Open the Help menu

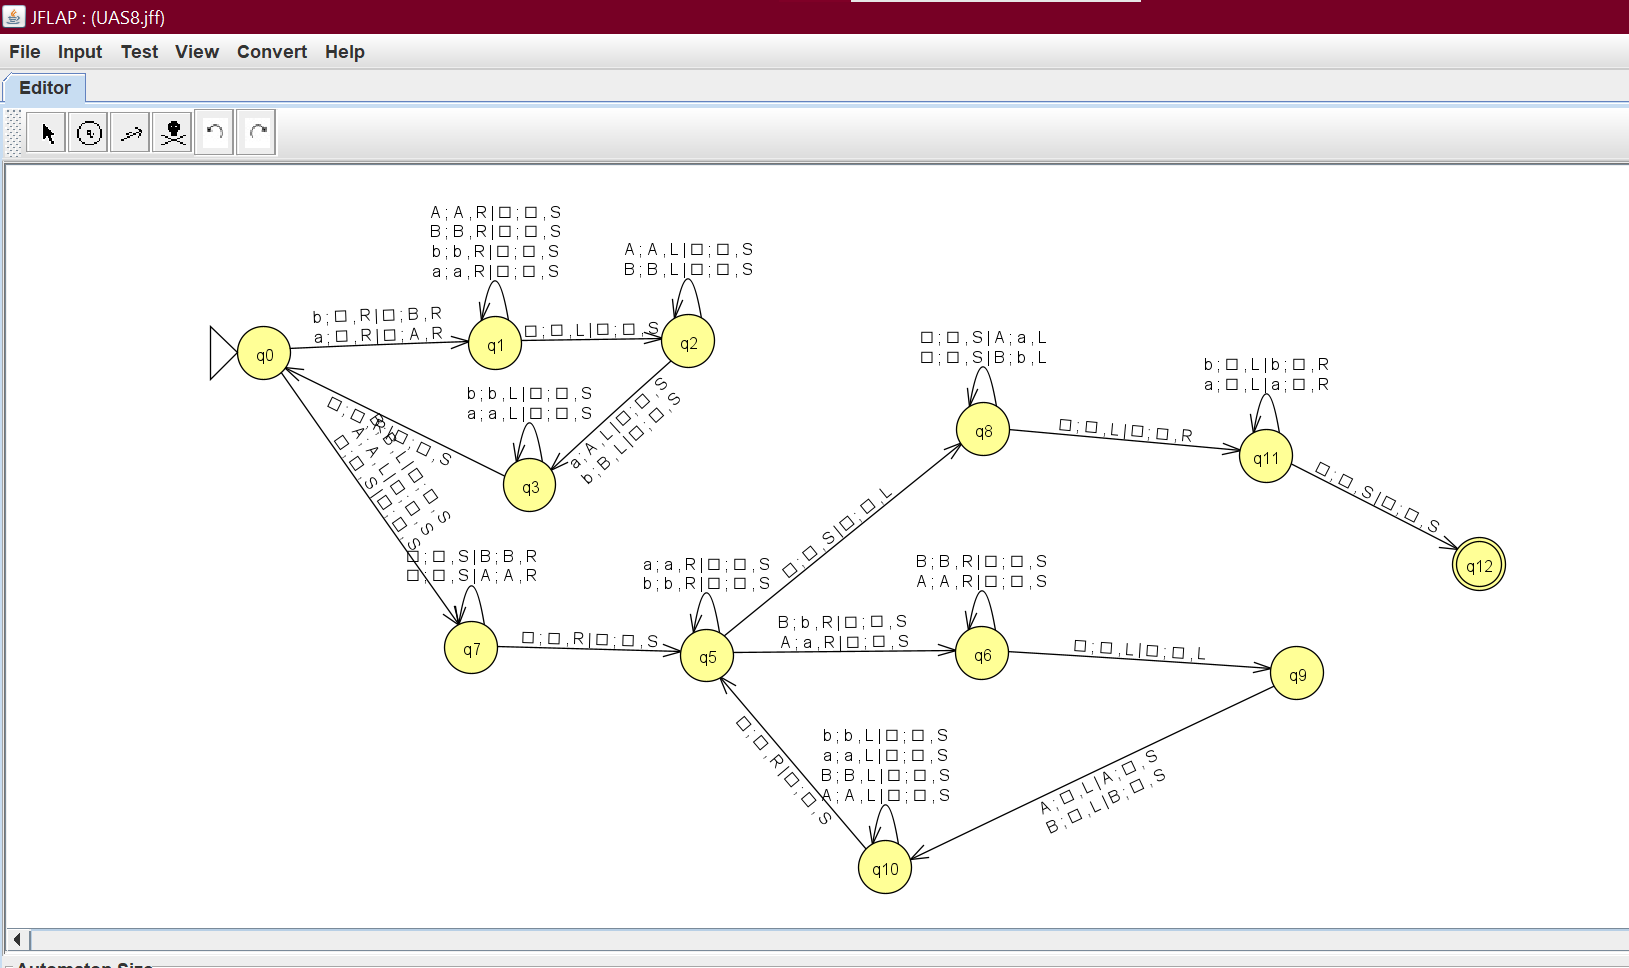[x=345, y=52]
